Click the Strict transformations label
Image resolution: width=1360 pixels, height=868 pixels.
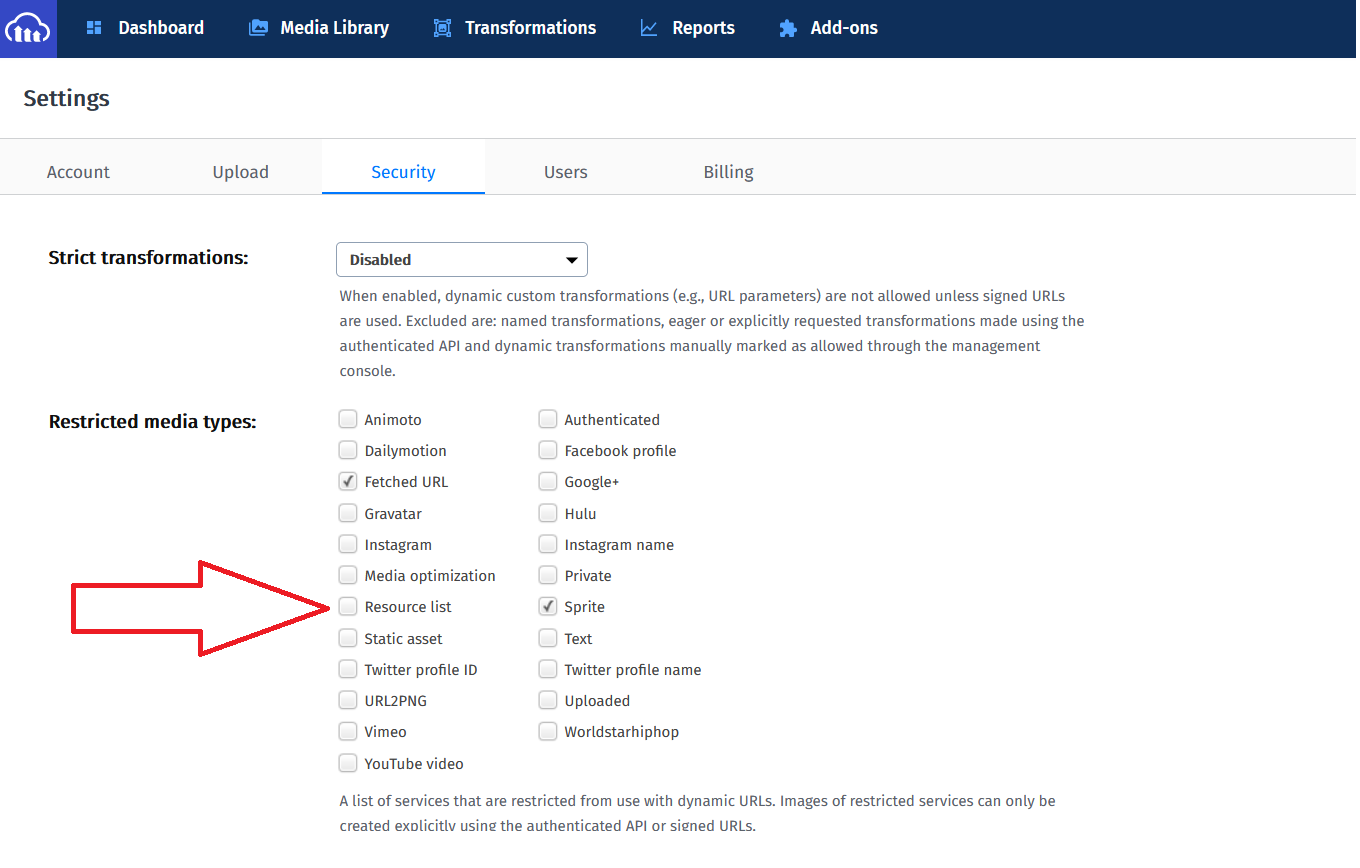tap(149, 257)
